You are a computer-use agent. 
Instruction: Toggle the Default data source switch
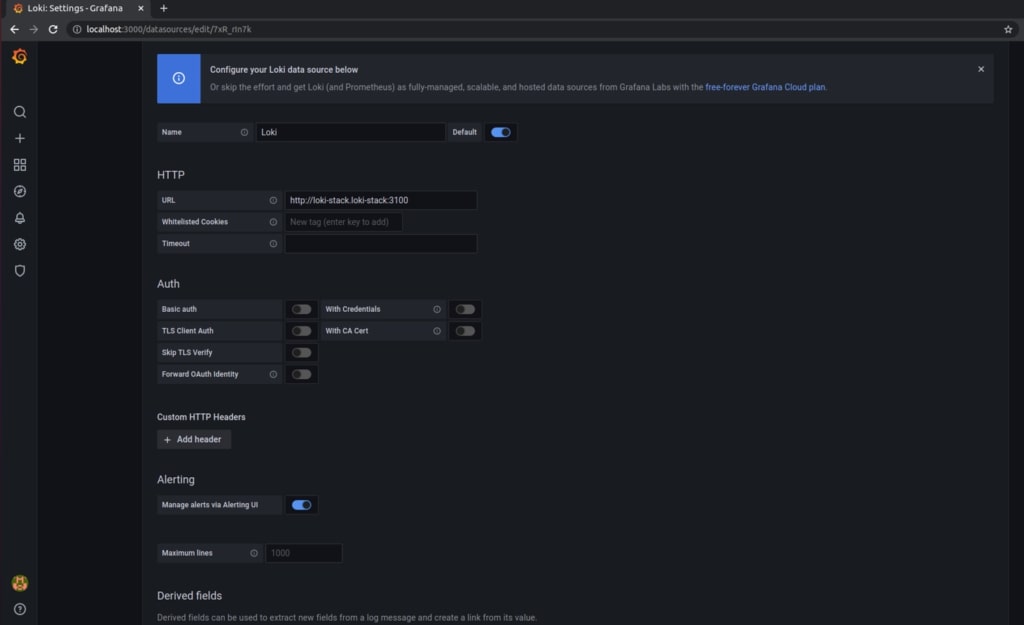point(500,132)
